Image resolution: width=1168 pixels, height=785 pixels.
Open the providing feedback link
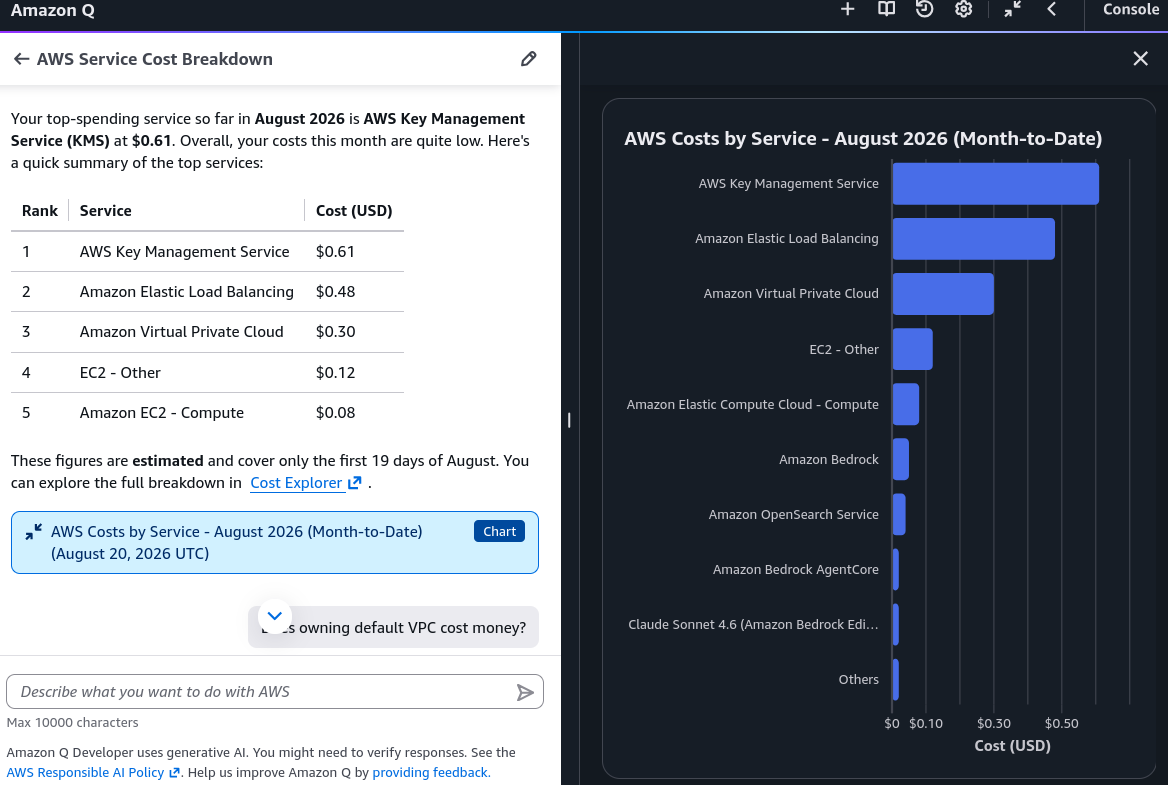coord(431,772)
